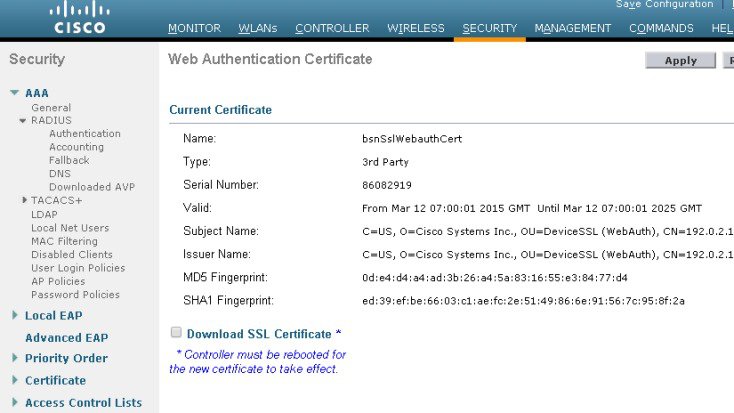Open the Local EAP section
Screen dimensions: 734x413
click(x=53, y=316)
